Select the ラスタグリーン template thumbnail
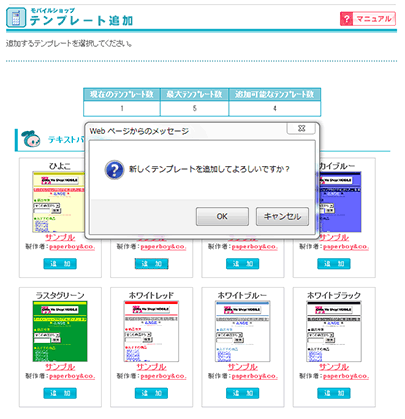405x419 pixels. pos(60,331)
